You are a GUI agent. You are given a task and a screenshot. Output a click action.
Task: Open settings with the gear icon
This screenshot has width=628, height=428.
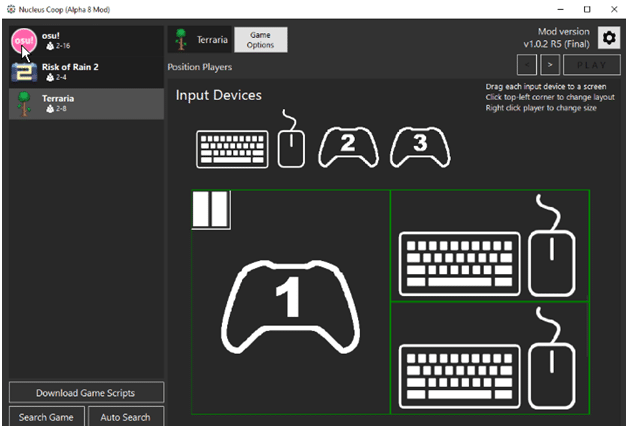[609, 38]
